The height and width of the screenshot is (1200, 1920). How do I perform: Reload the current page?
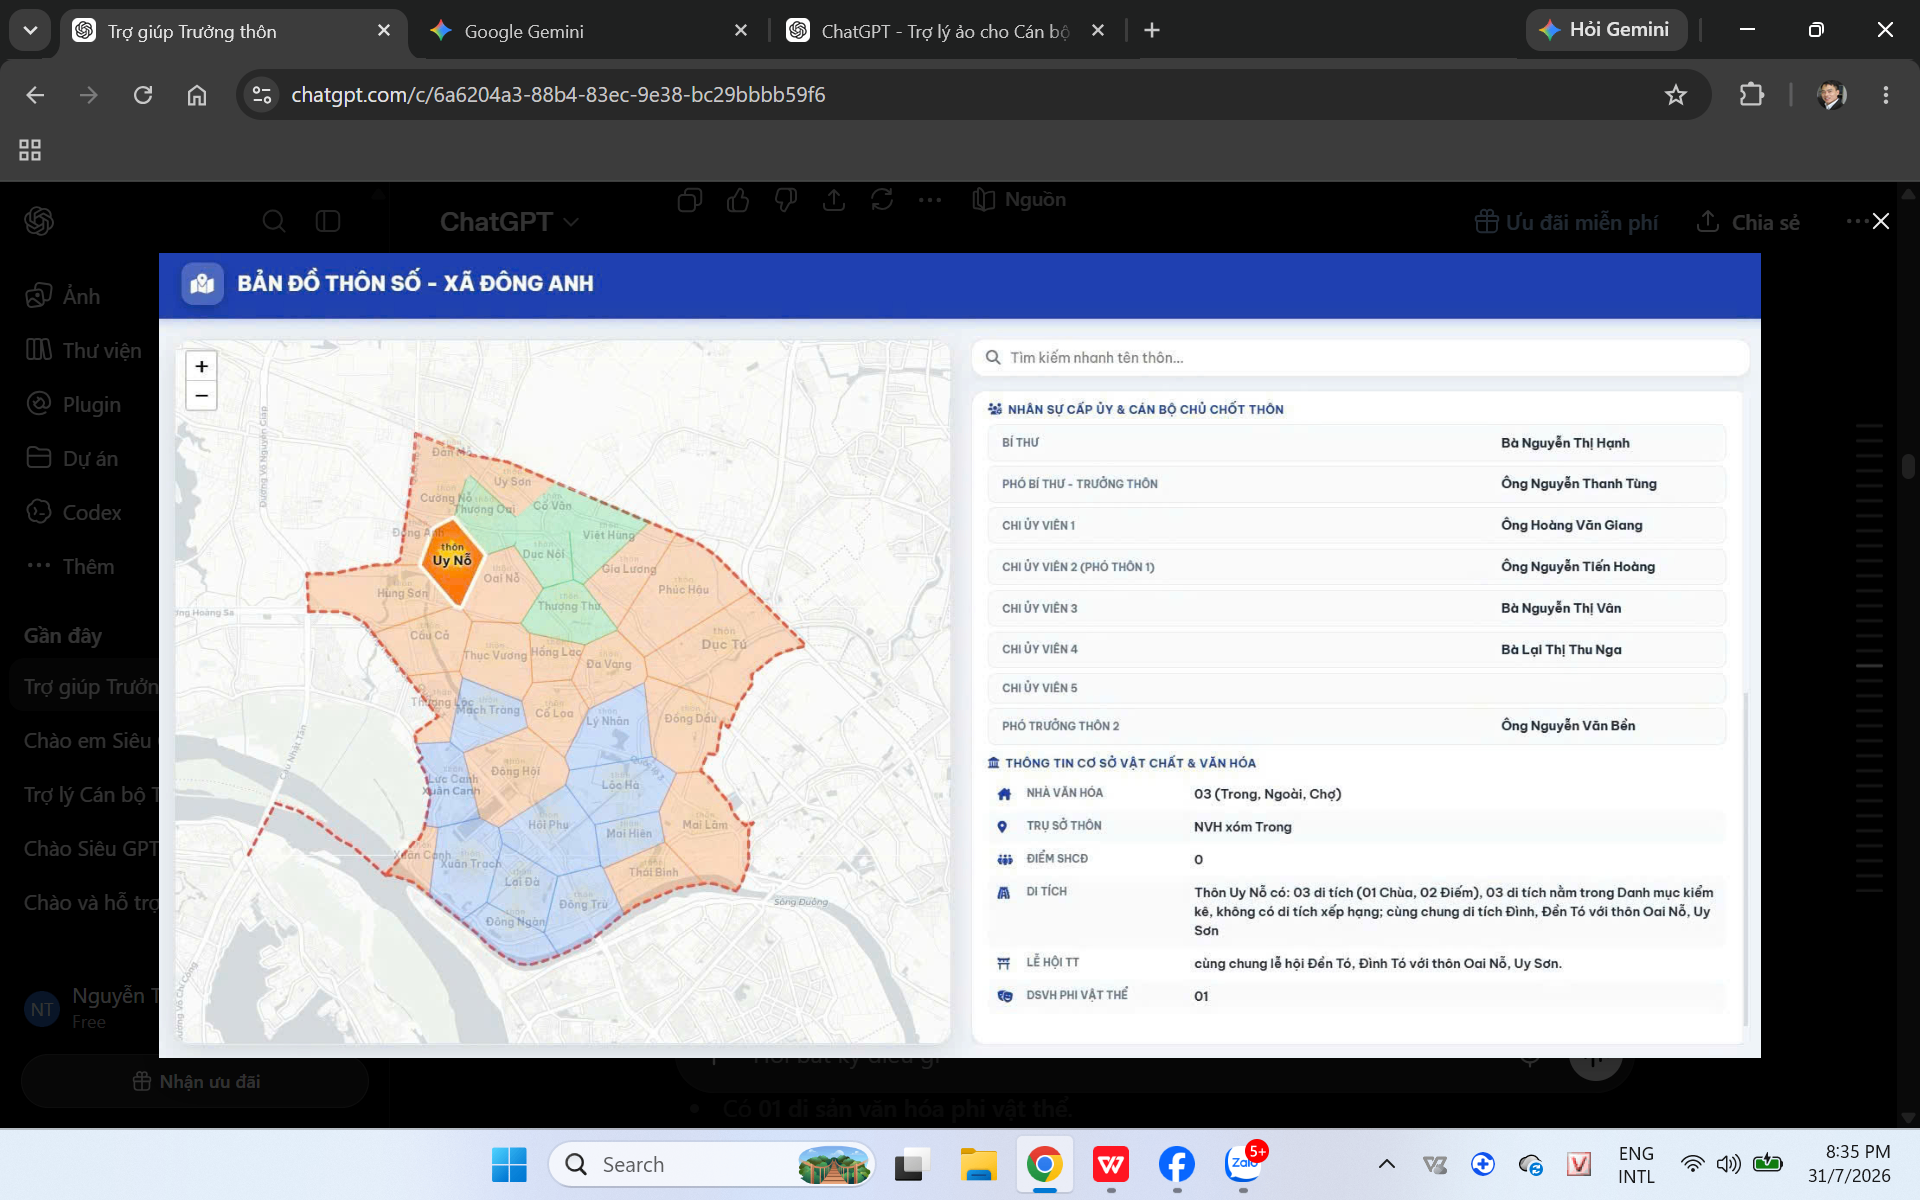143,95
